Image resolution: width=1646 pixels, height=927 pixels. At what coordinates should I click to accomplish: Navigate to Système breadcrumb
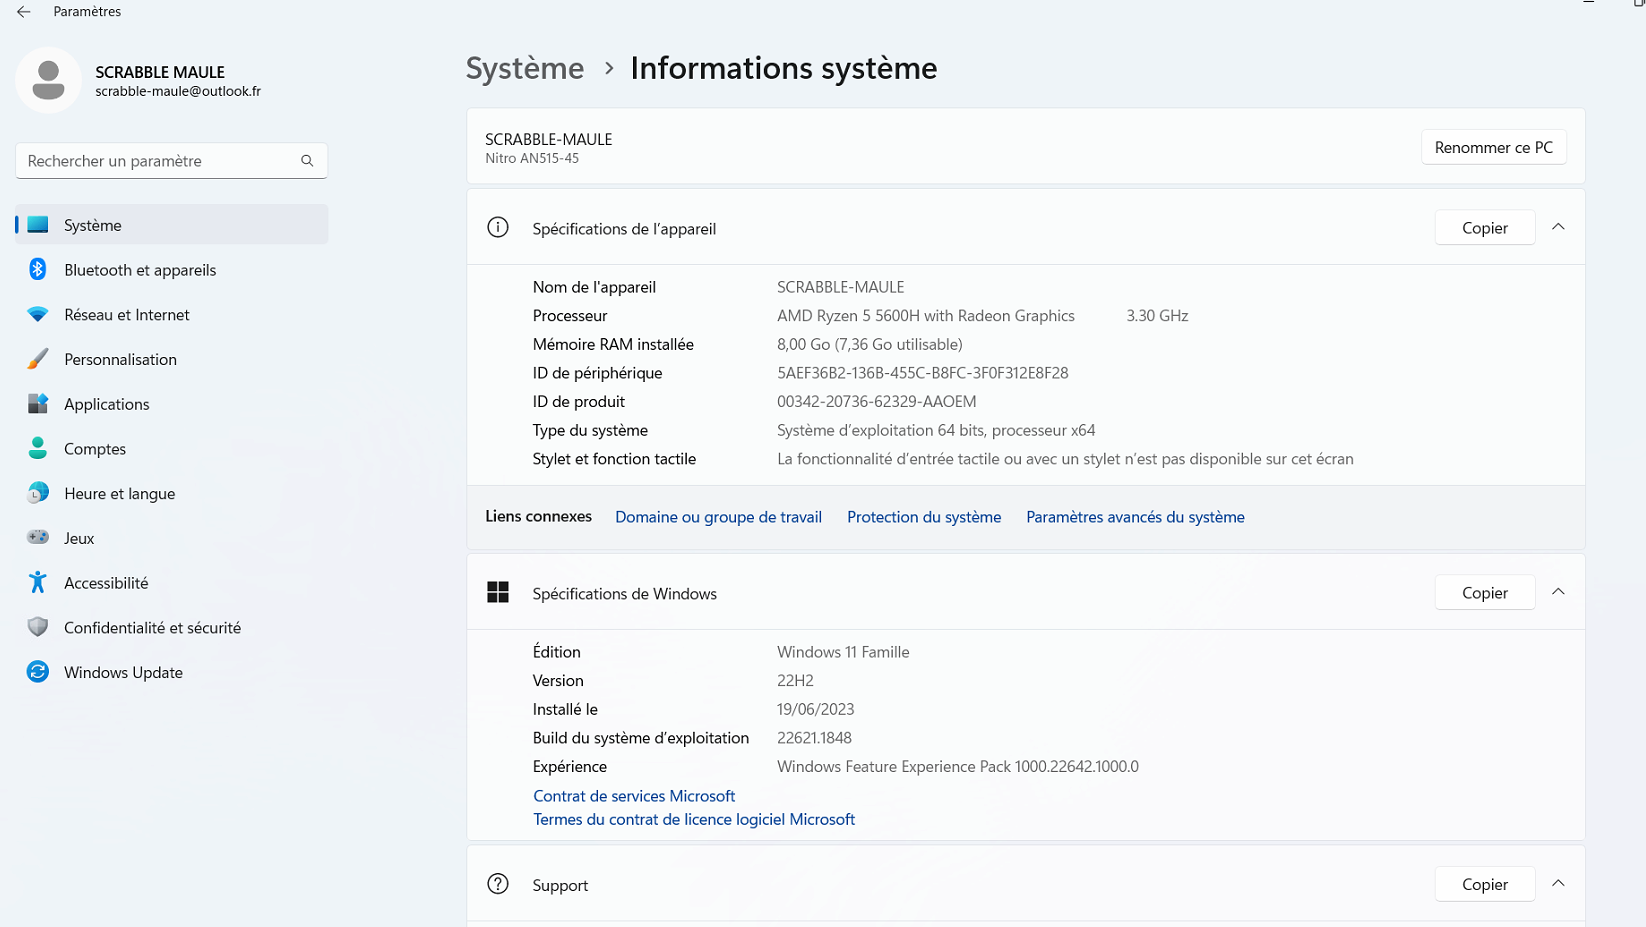tap(525, 68)
